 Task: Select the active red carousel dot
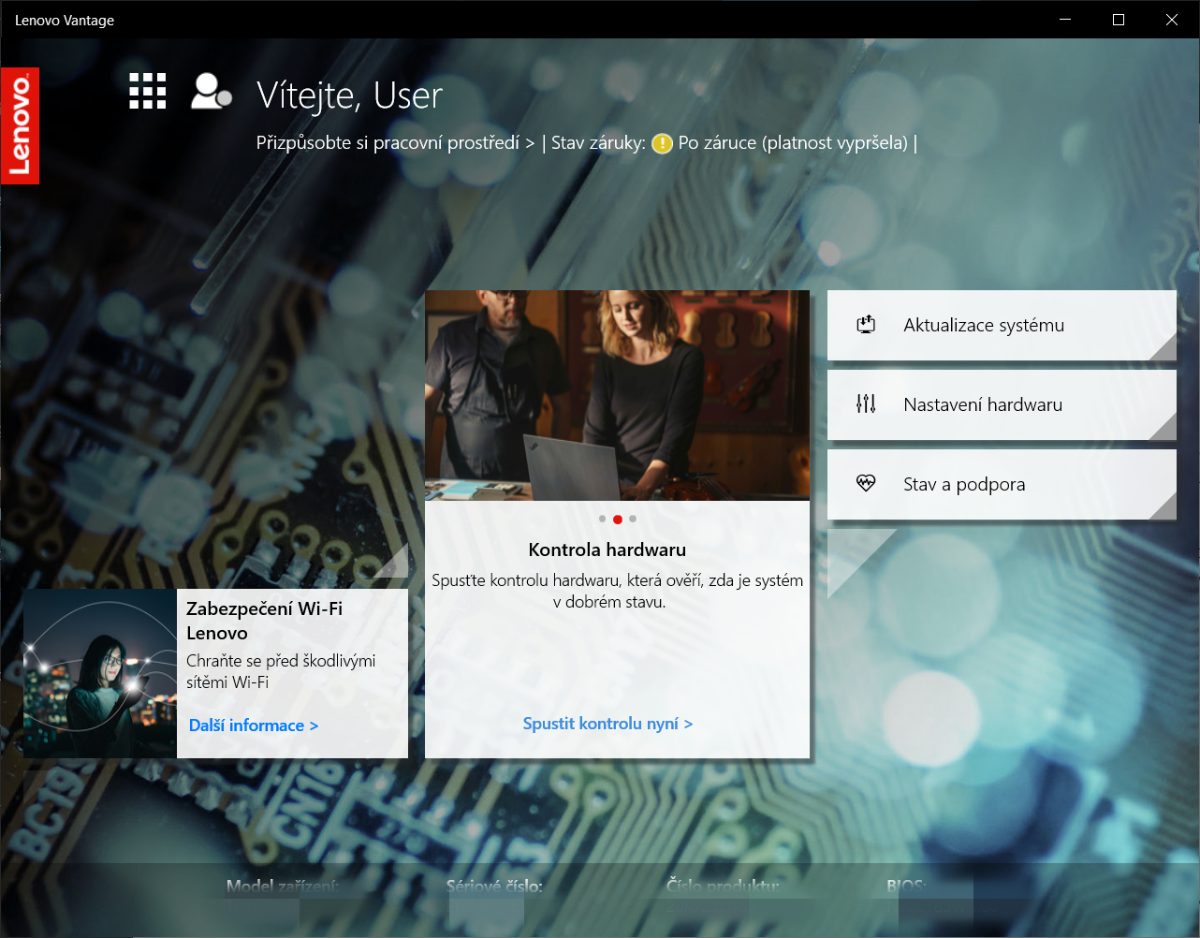tap(617, 519)
